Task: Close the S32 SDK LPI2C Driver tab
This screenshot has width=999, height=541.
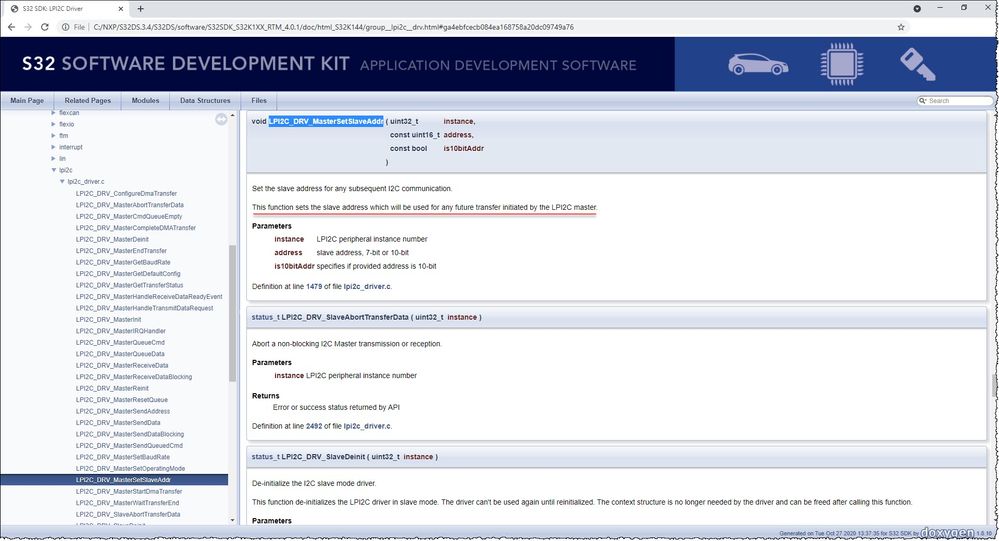Action: coord(120,8)
